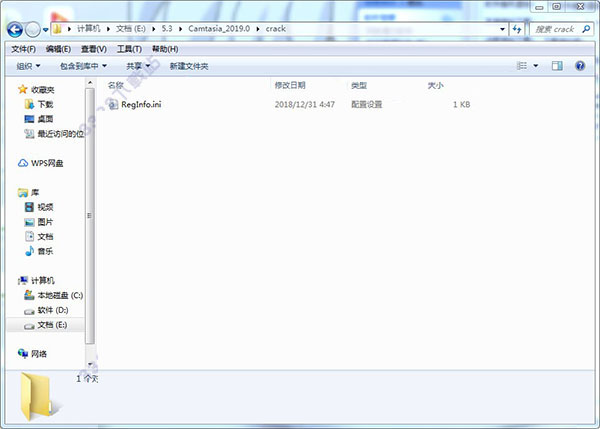Click the 配置设置 type cell
The height and width of the screenshot is (429, 600).
pos(367,104)
